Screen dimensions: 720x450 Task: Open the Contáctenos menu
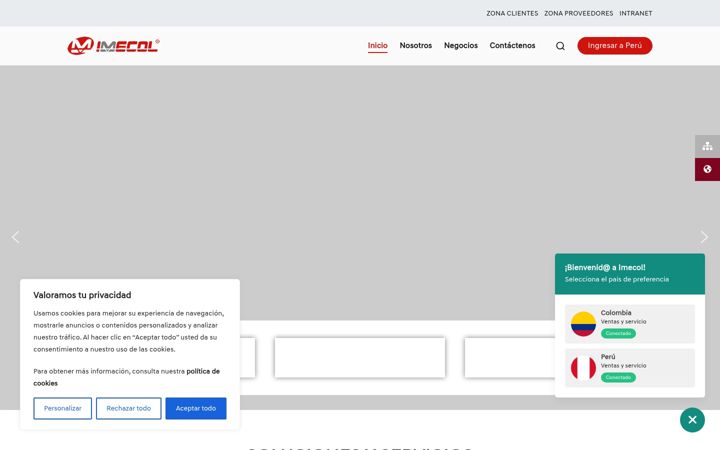coord(512,45)
